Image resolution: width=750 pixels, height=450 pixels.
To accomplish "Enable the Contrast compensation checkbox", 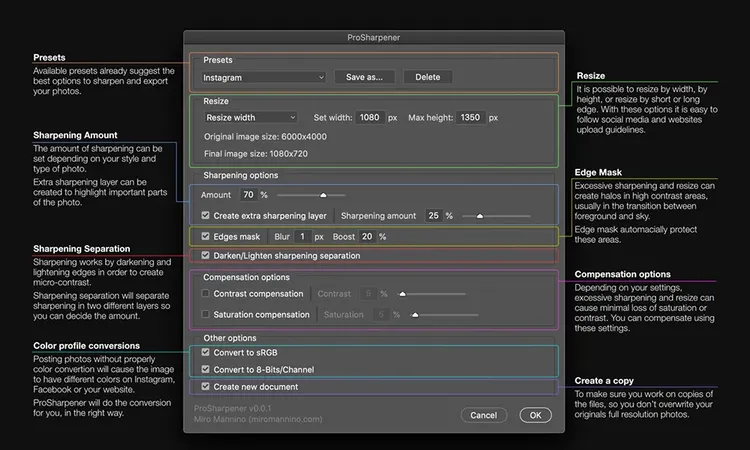I will pyautogui.click(x=206, y=294).
